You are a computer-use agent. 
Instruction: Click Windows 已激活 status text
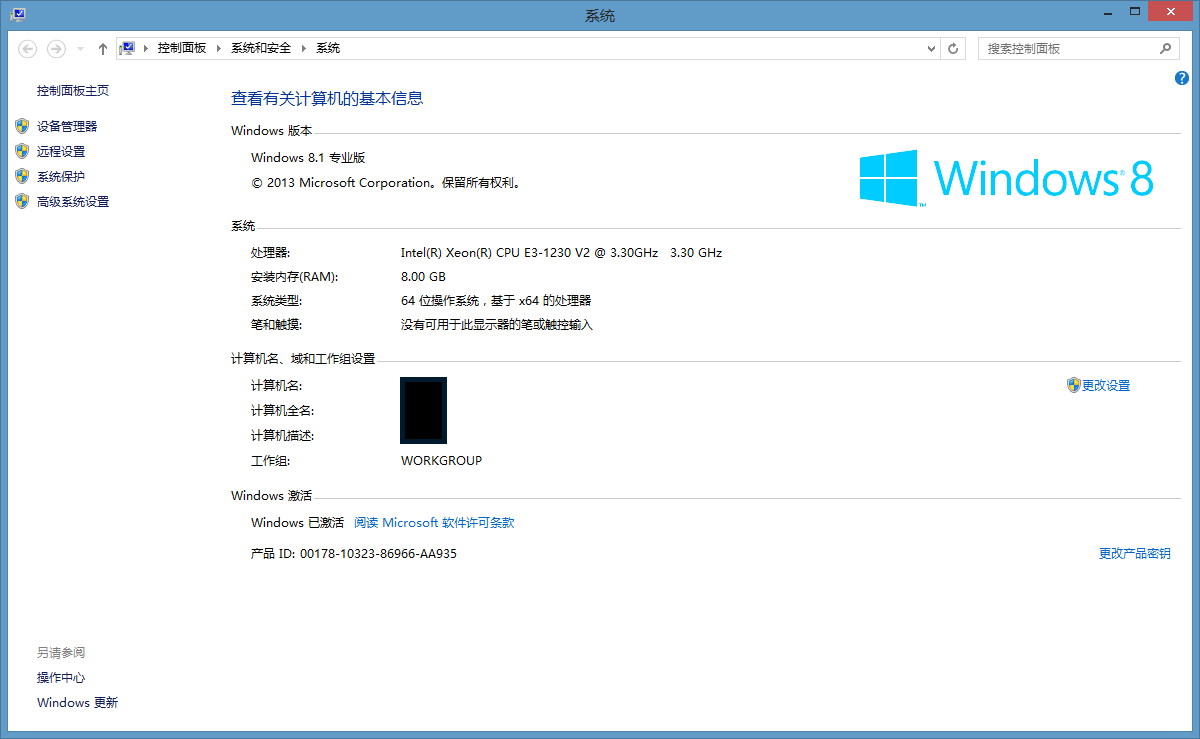(x=297, y=522)
